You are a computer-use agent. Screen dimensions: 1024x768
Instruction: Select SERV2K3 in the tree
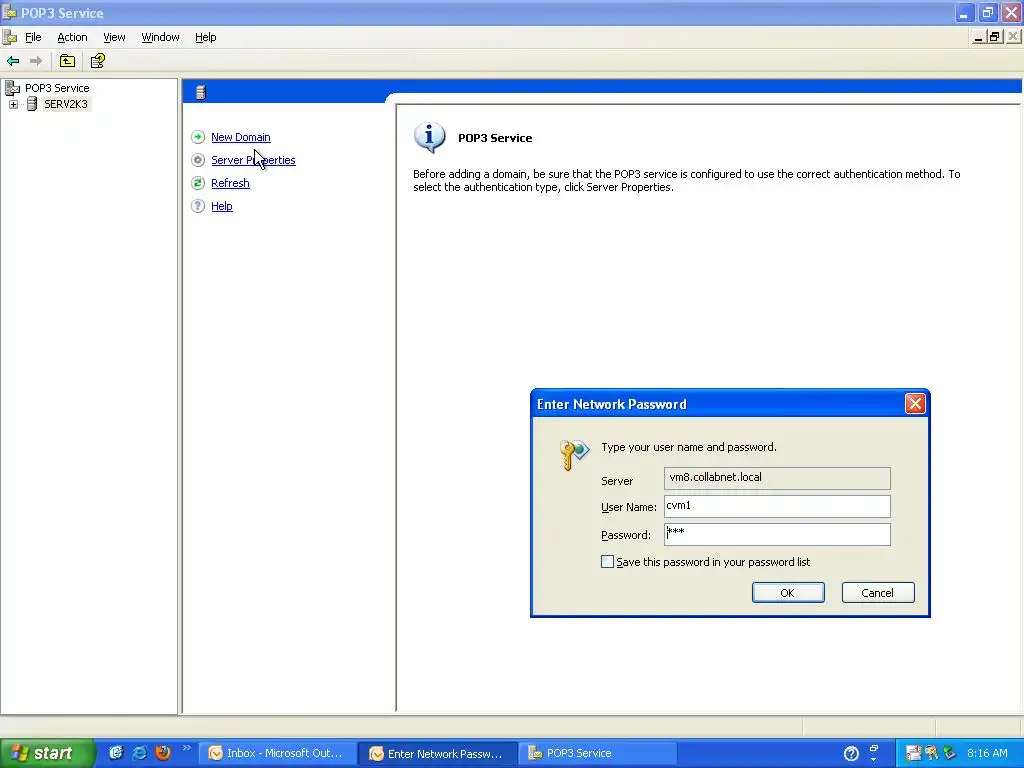65,104
